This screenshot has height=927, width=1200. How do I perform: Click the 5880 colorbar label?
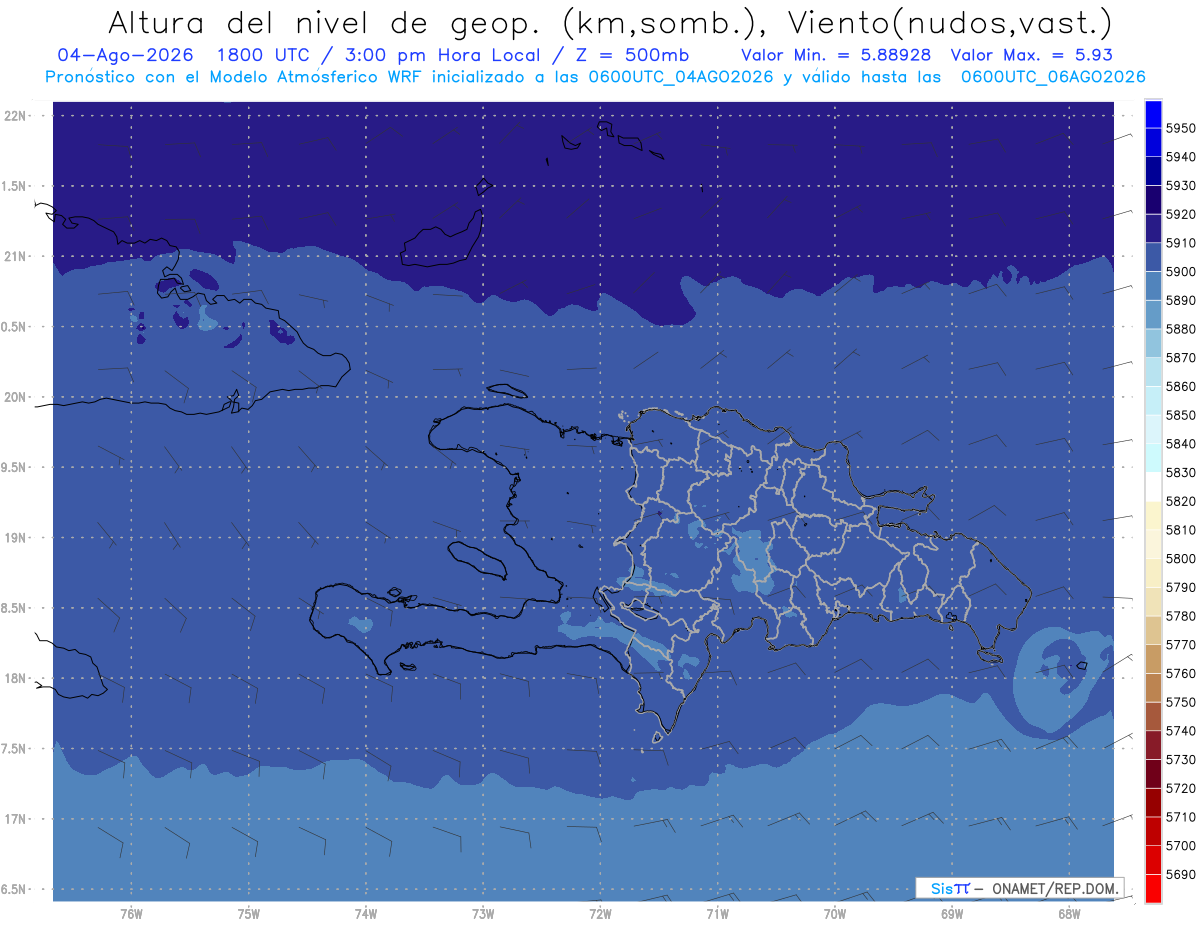click(x=1181, y=329)
